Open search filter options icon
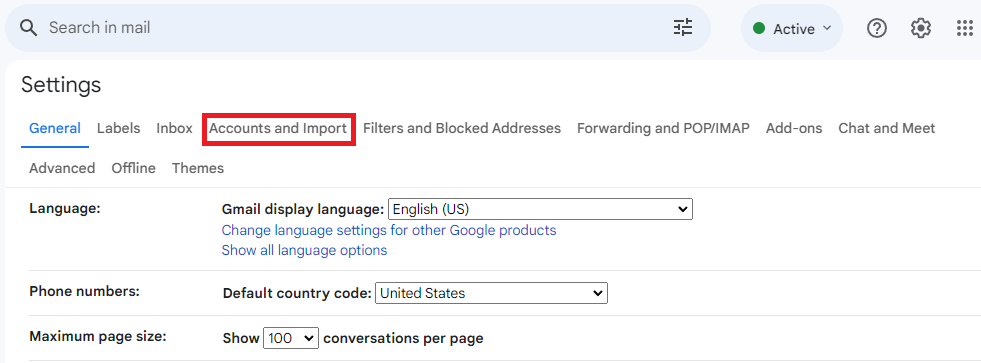This screenshot has height=363, width=981. 683,28
